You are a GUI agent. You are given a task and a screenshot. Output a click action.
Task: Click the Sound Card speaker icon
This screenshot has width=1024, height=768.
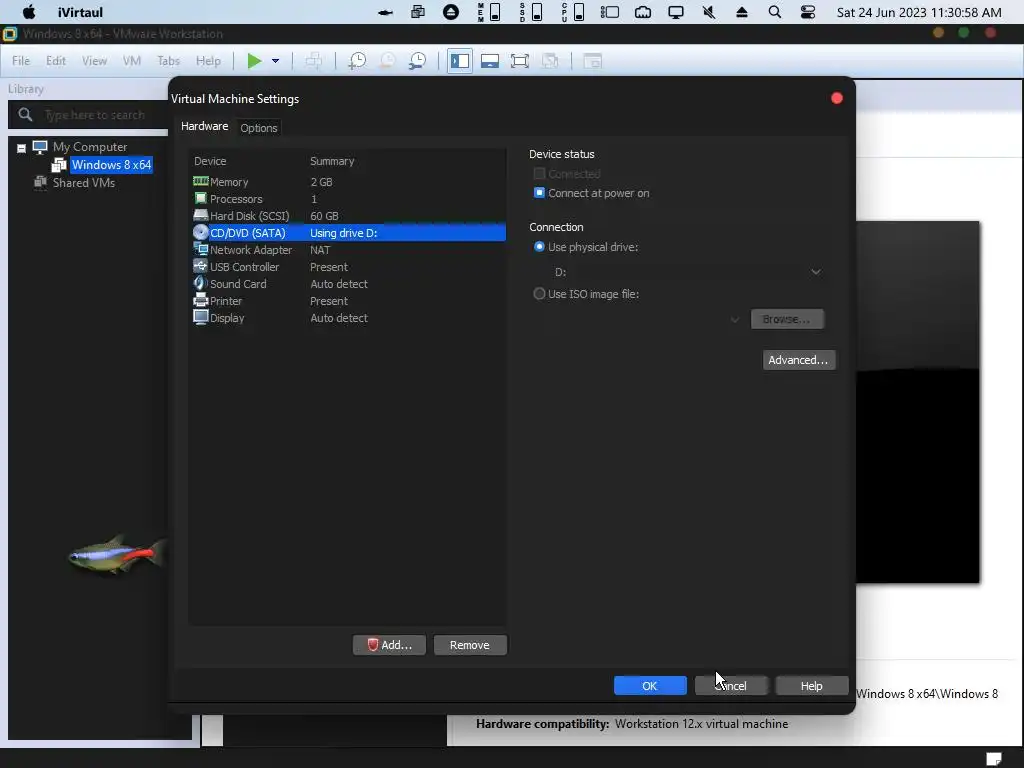point(200,283)
